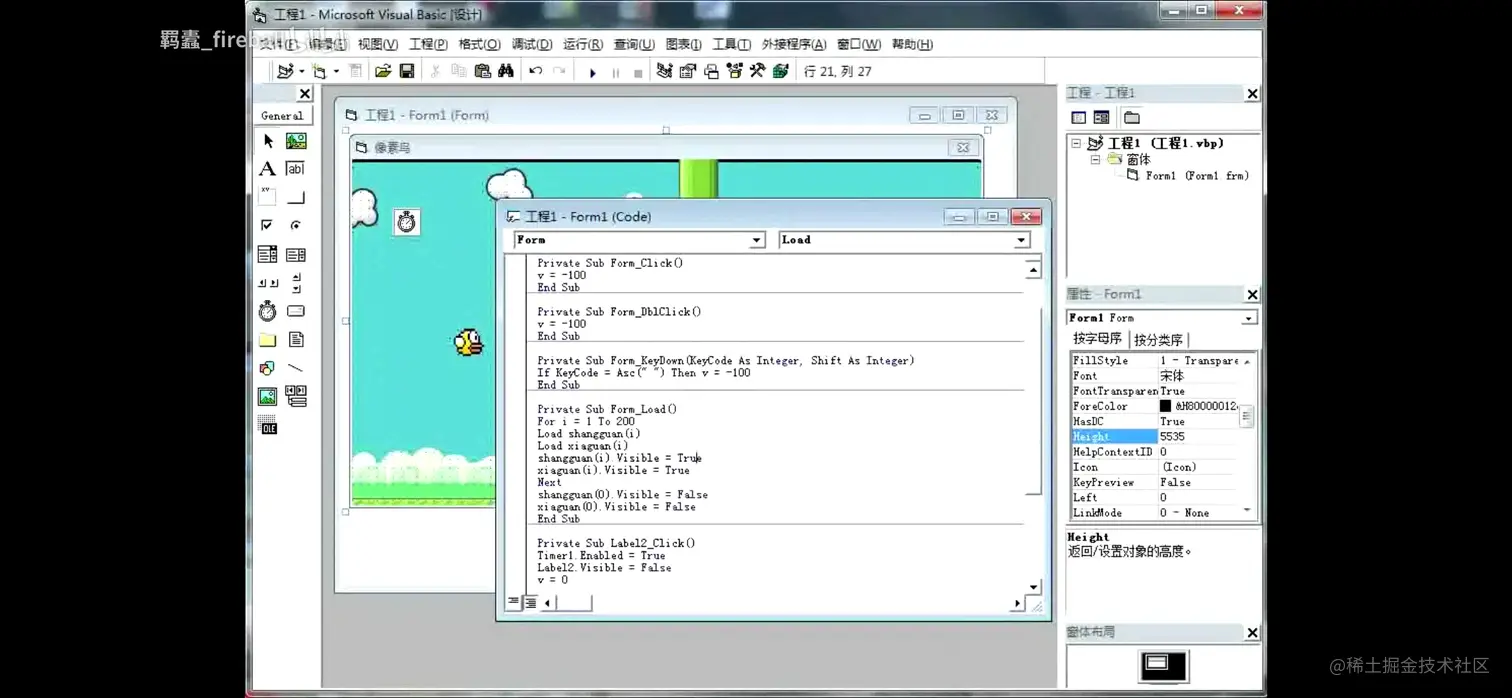
Task: Toggle Full Module View button in Code window
Action: coord(531,602)
